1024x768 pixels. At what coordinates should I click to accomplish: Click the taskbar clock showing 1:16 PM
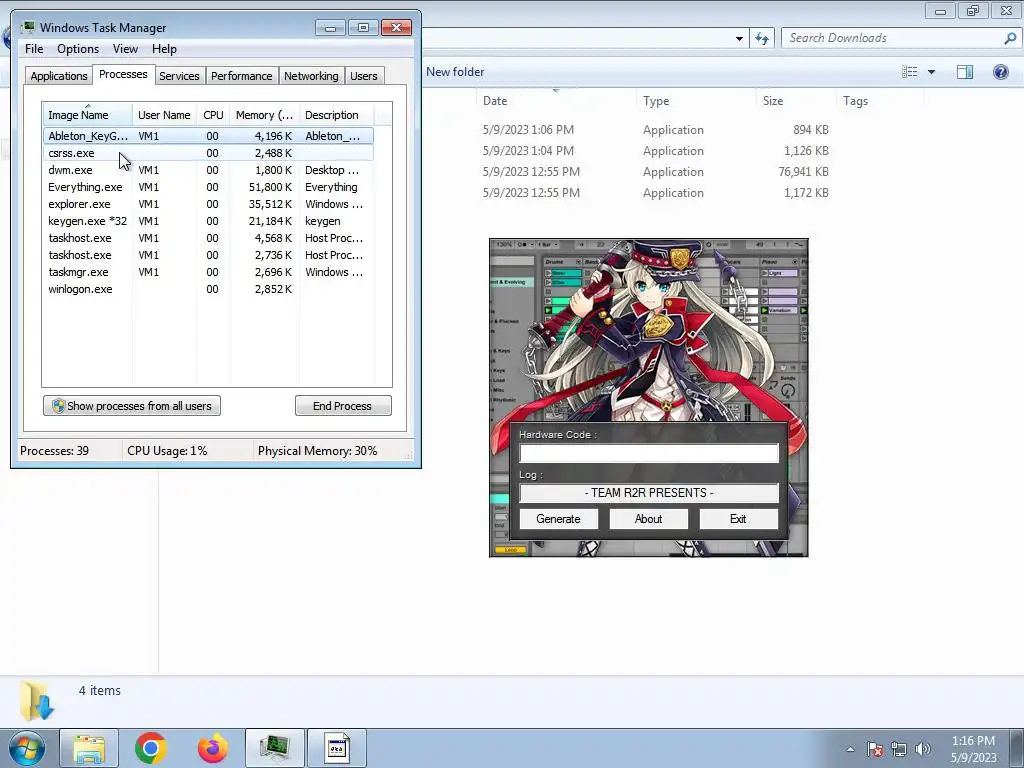click(973, 749)
